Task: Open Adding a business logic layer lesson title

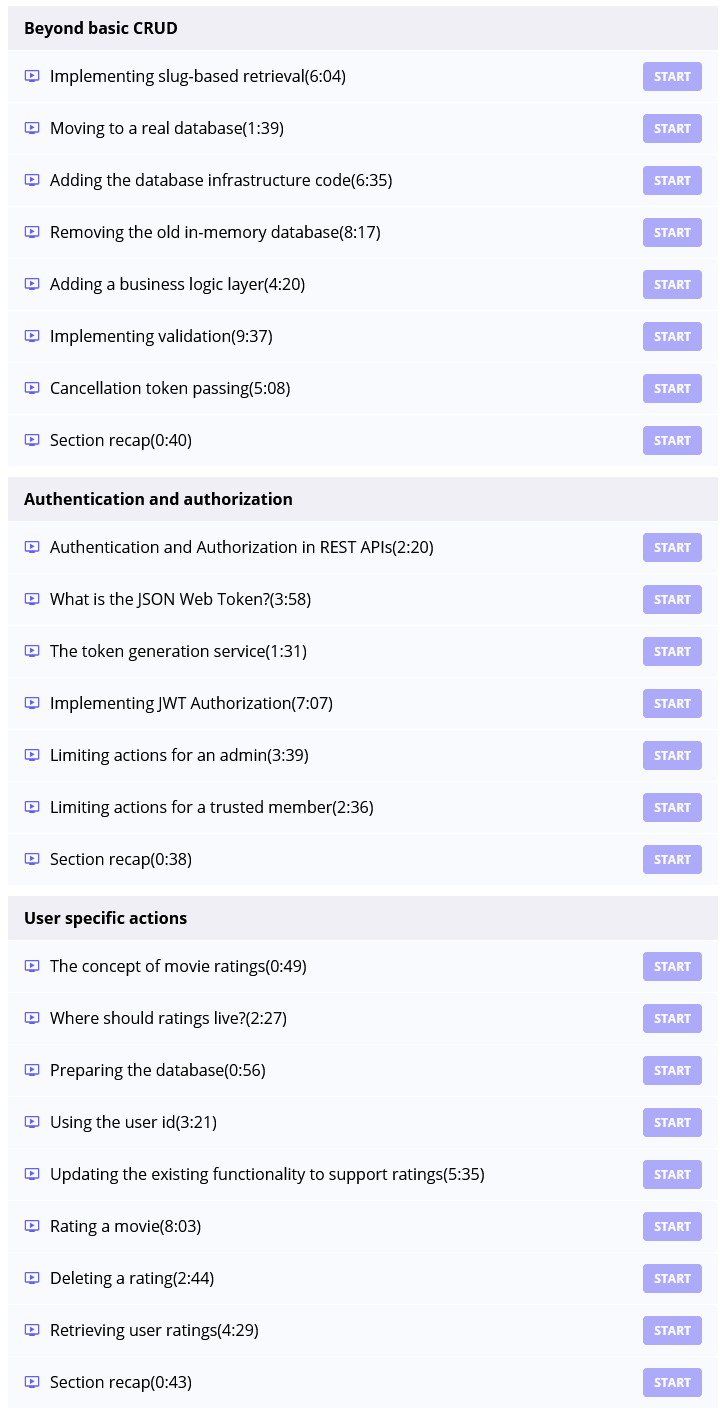Action: tap(177, 284)
